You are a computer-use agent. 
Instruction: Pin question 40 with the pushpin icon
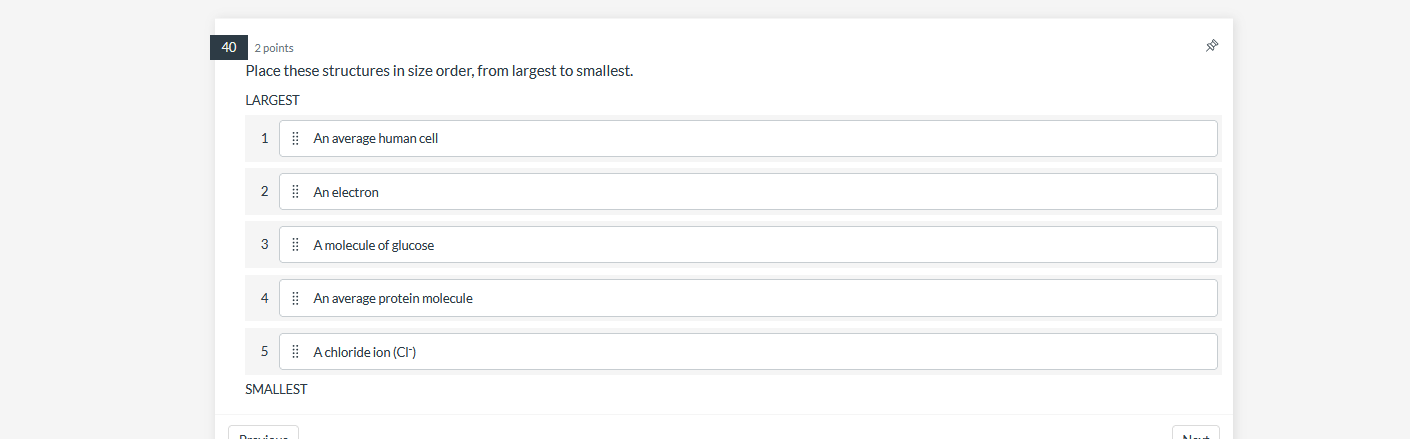[x=1212, y=46]
